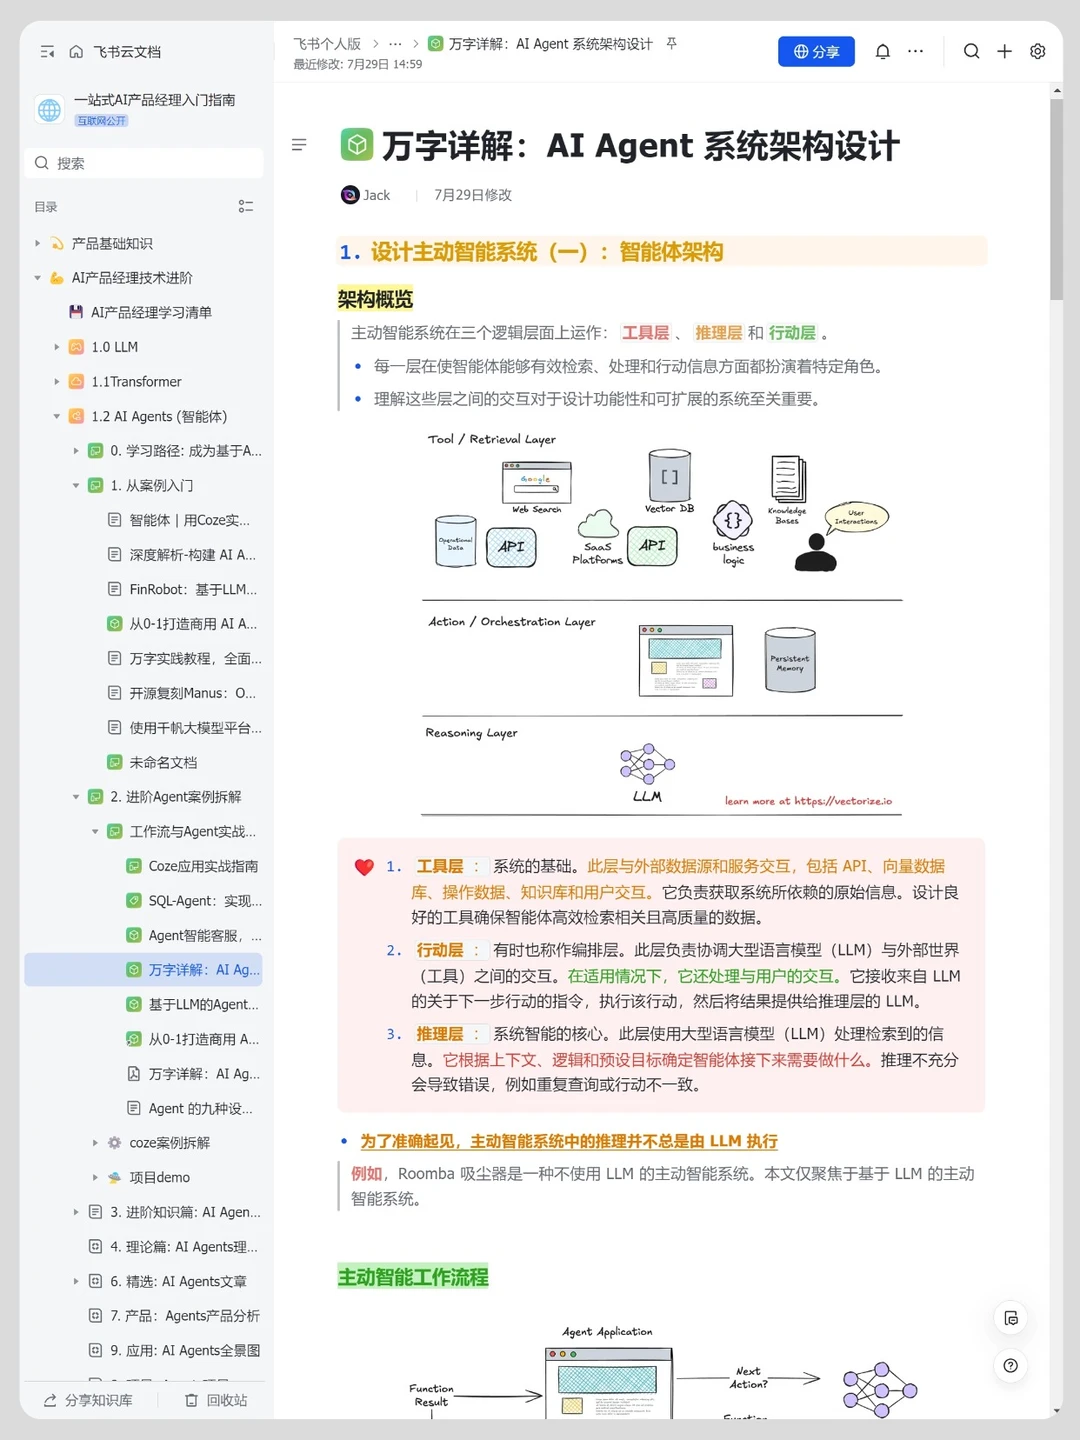1080x1440 pixels.
Task: Open the 飞书个人版 breadcrumb
Action: click(327, 44)
